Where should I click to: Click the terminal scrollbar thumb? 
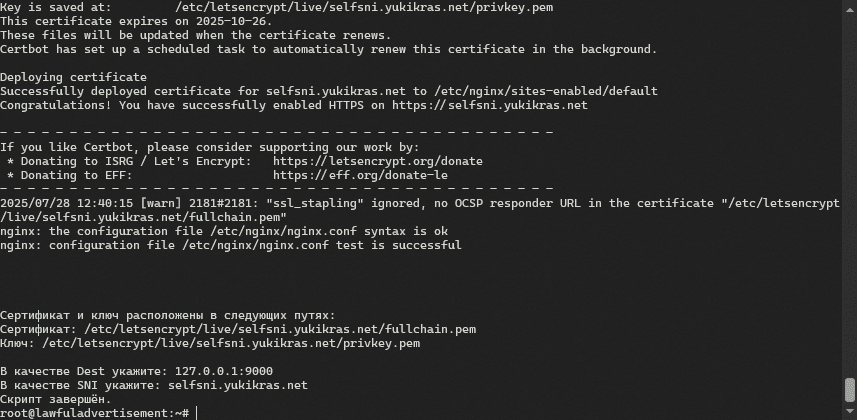click(850, 391)
